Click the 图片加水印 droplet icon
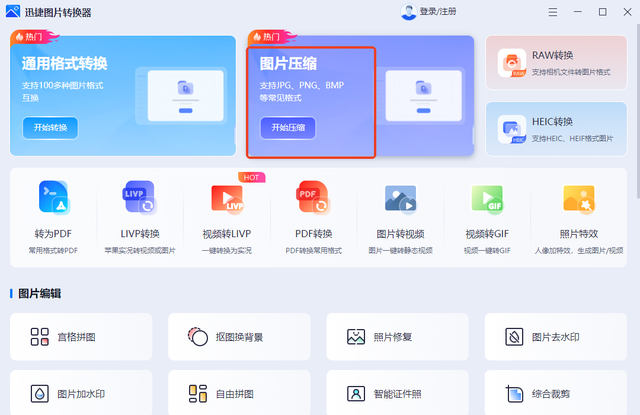This screenshot has height=415, width=640. (x=40, y=394)
